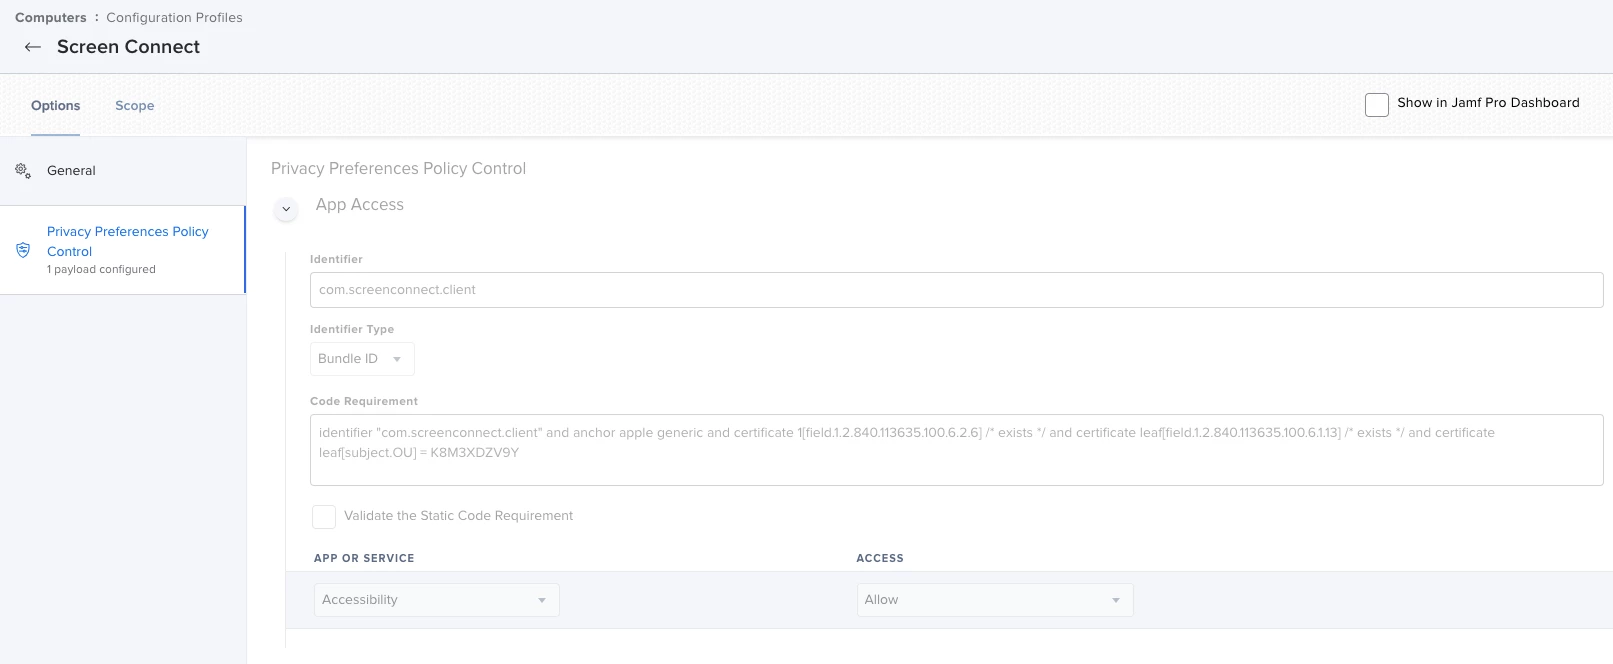
Task: Open the Allow access dropdown
Action: pos(995,600)
